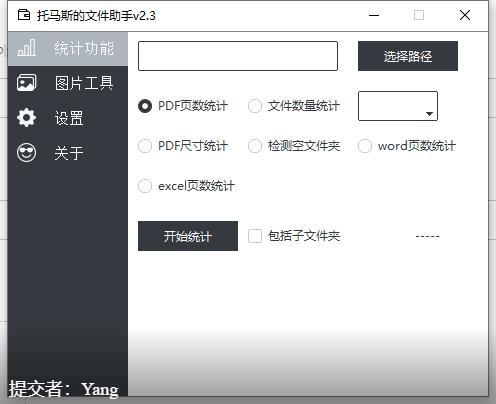Open the 关于 section label
Image resolution: width=496 pixels, height=404 pixels.
[x=69, y=153]
